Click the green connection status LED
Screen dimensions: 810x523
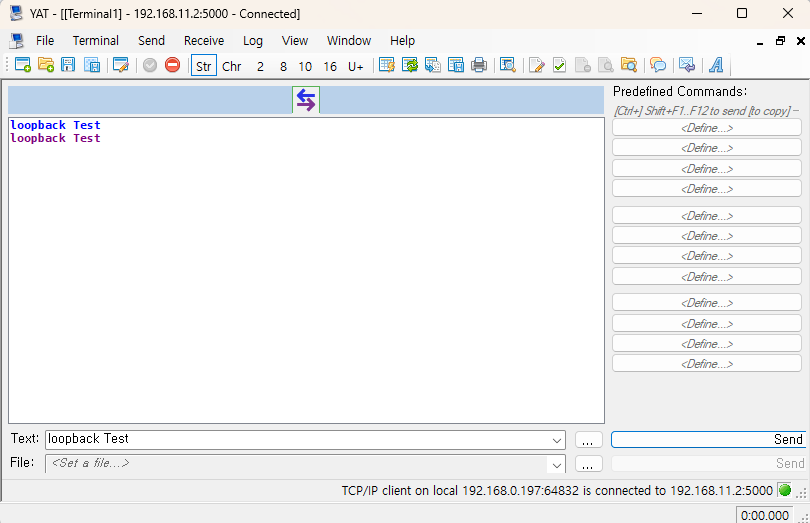pyautogui.click(x=785, y=490)
